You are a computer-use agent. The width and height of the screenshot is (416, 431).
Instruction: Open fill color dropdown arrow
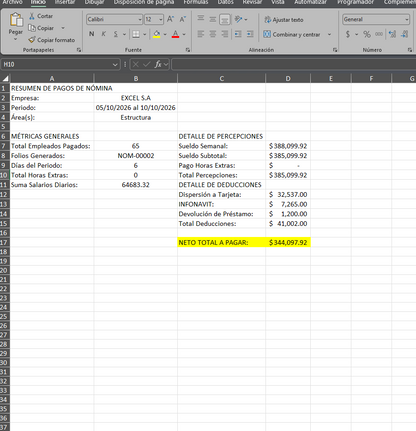(165, 34)
